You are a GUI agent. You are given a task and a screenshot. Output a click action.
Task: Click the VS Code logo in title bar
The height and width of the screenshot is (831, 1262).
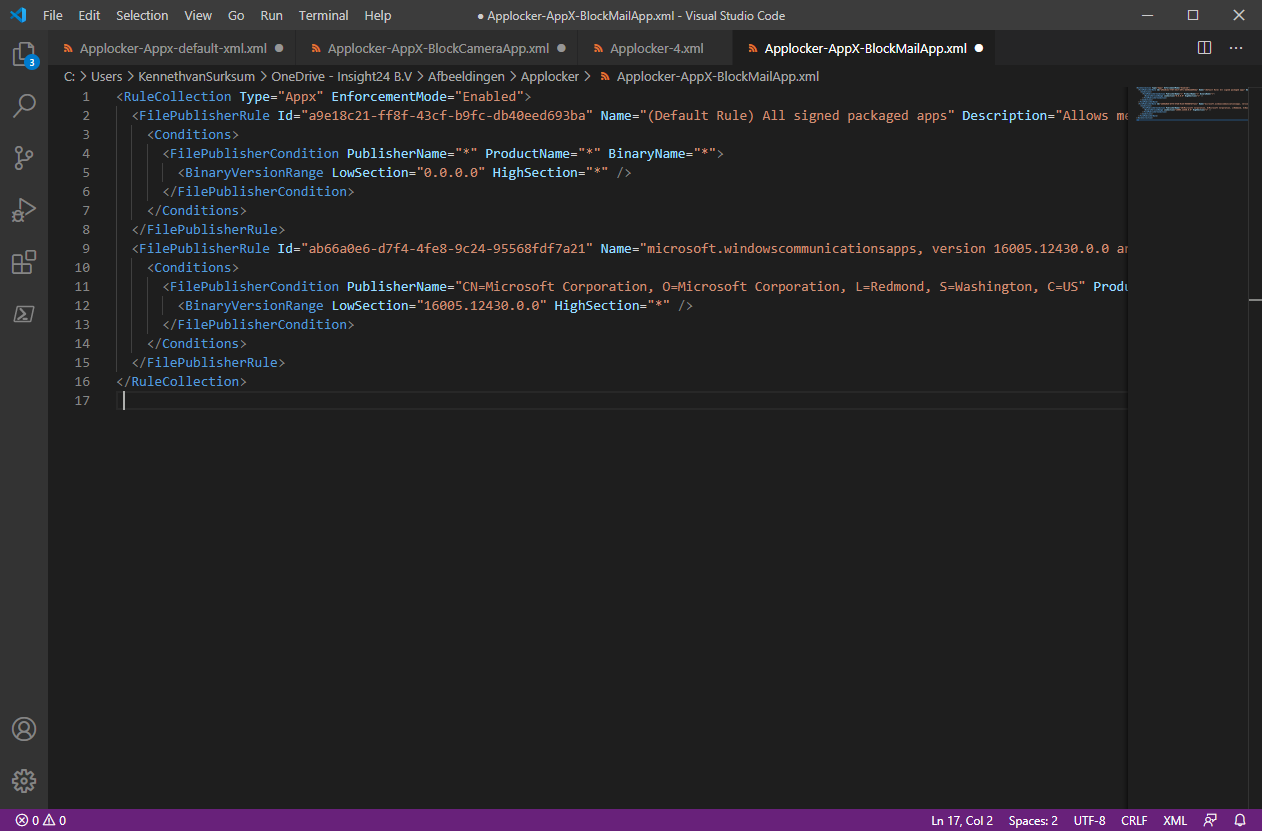click(x=17, y=15)
